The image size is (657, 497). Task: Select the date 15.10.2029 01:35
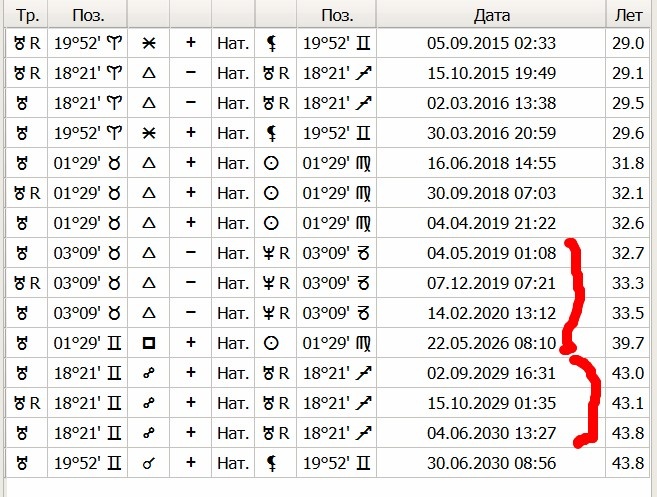pos(491,403)
